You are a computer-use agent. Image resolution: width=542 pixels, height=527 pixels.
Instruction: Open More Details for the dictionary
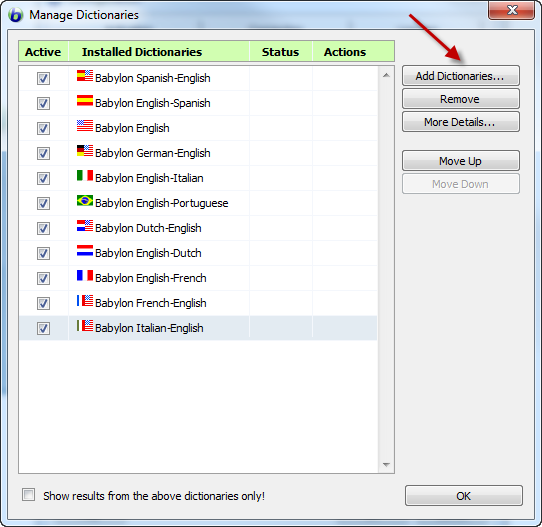click(x=461, y=122)
